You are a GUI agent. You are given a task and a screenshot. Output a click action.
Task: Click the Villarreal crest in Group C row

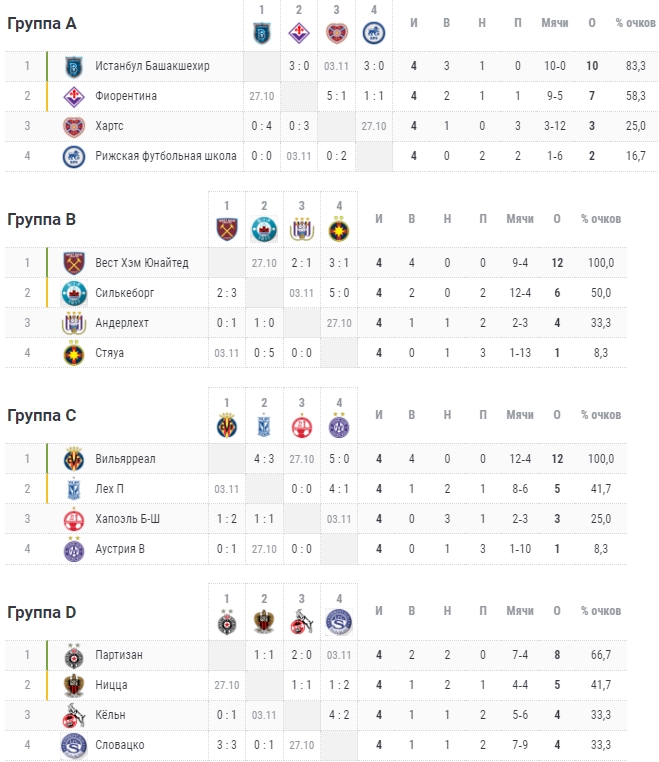point(74,459)
